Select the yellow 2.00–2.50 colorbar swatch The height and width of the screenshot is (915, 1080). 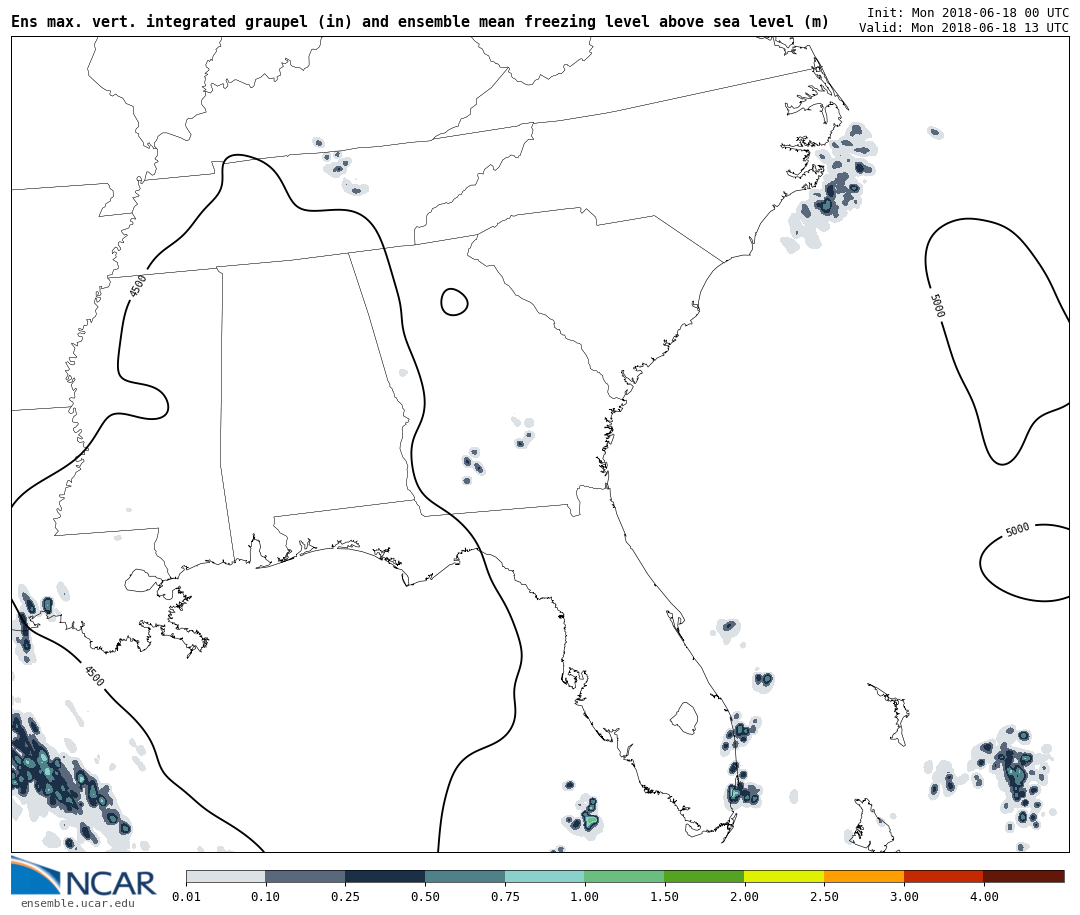(x=784, y=876)
